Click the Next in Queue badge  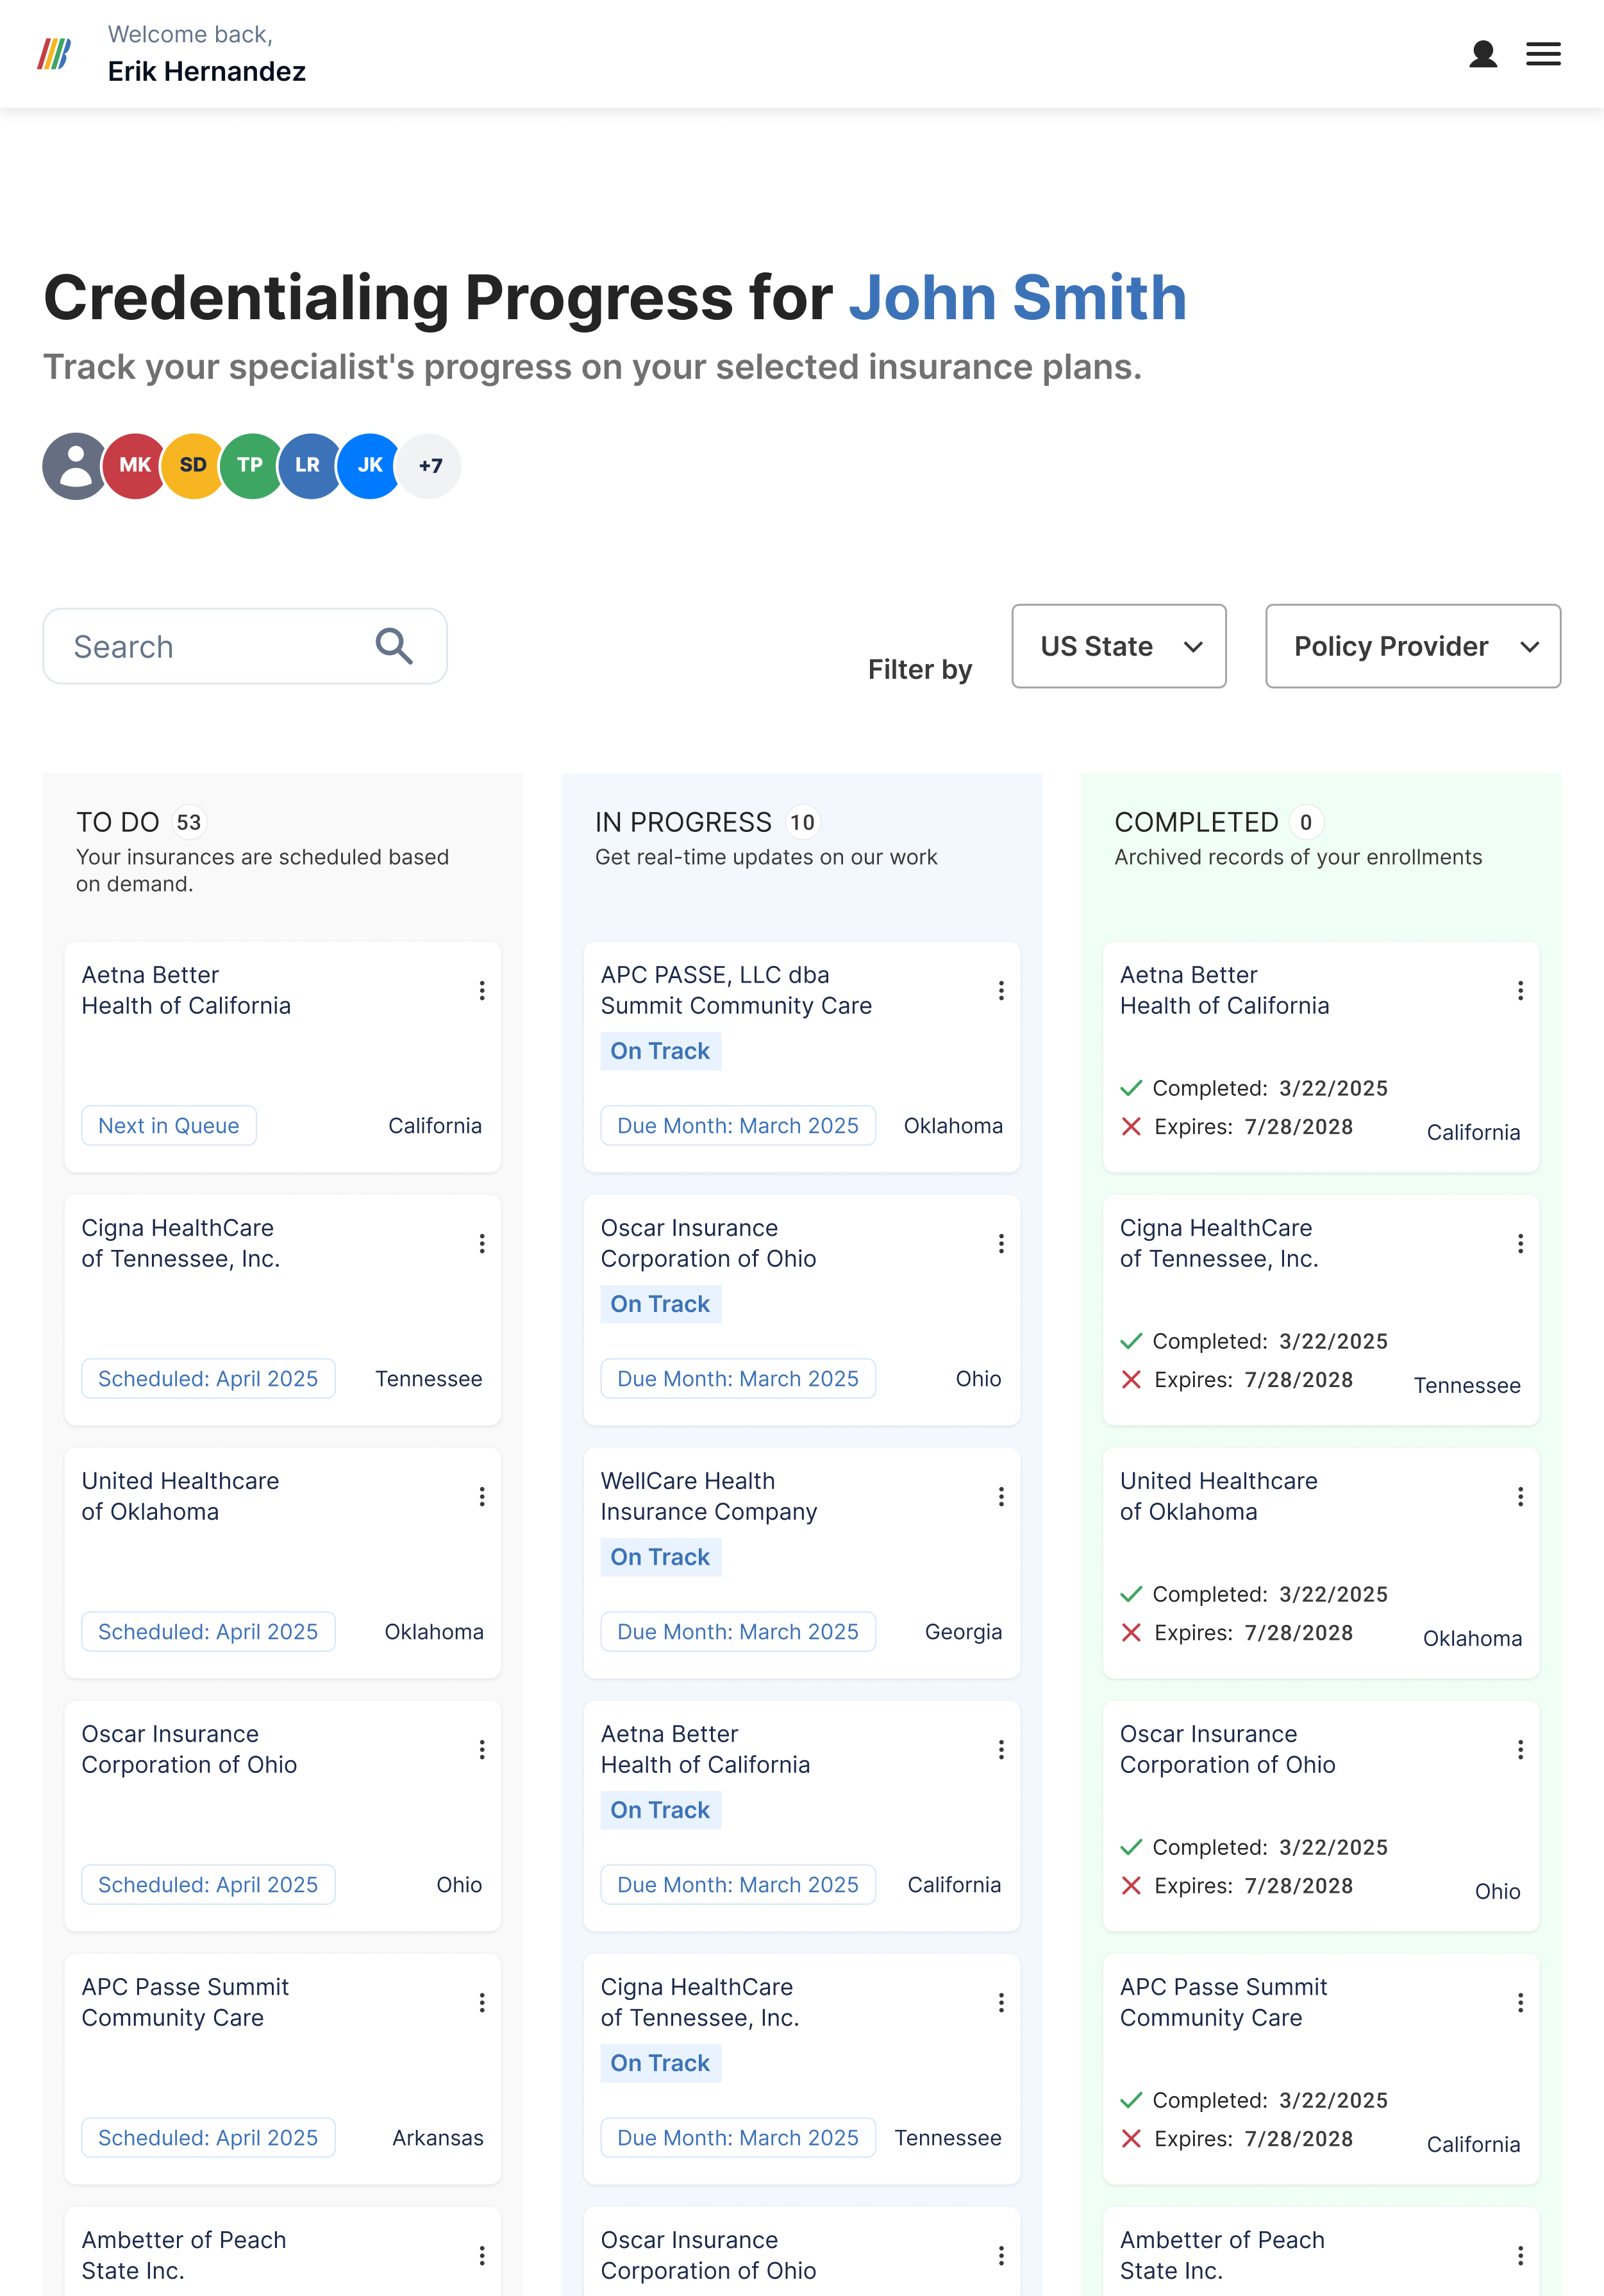coord(169,1125)
